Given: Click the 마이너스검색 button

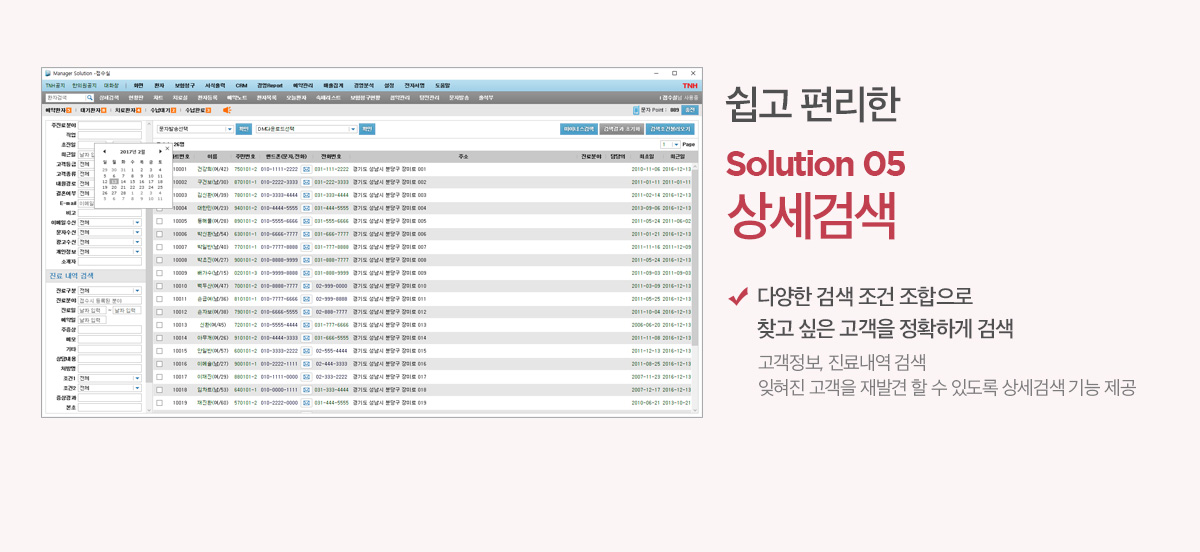Looking at the screenshot, I should (578, 129).
